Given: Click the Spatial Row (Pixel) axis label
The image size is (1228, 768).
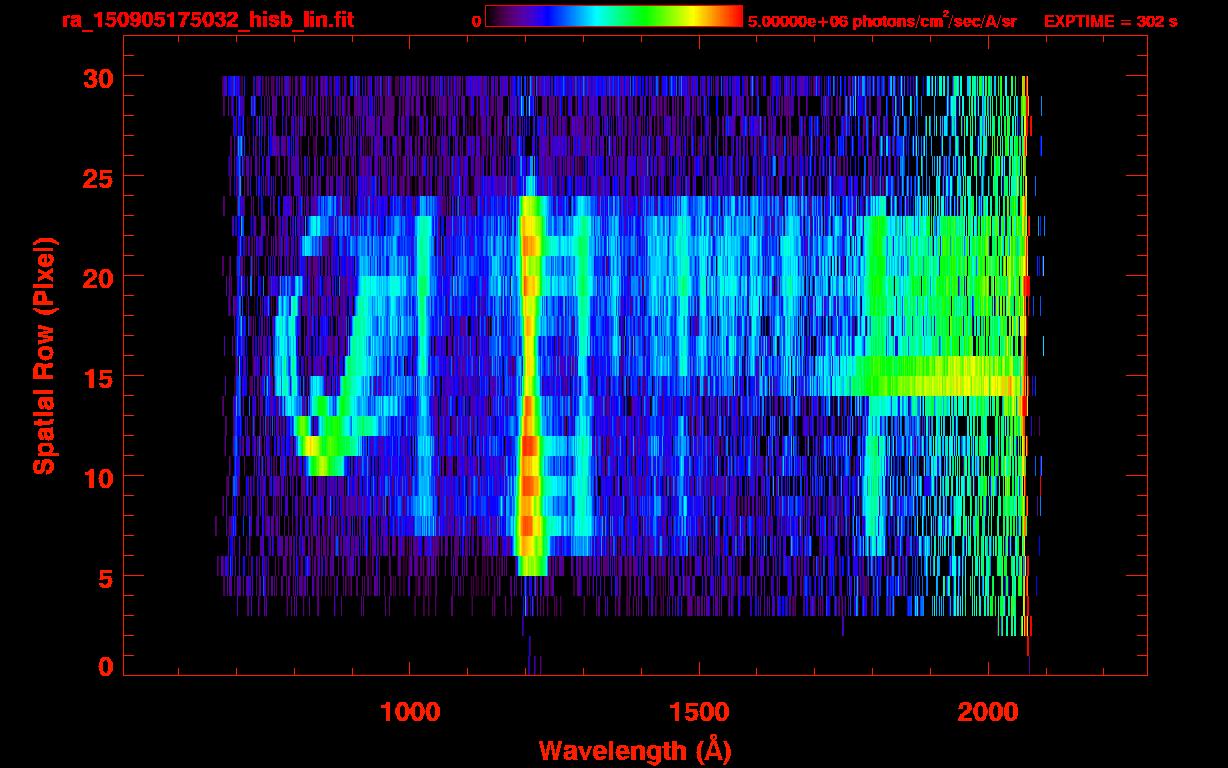Looking at the screenshot, I should [44, 355].
